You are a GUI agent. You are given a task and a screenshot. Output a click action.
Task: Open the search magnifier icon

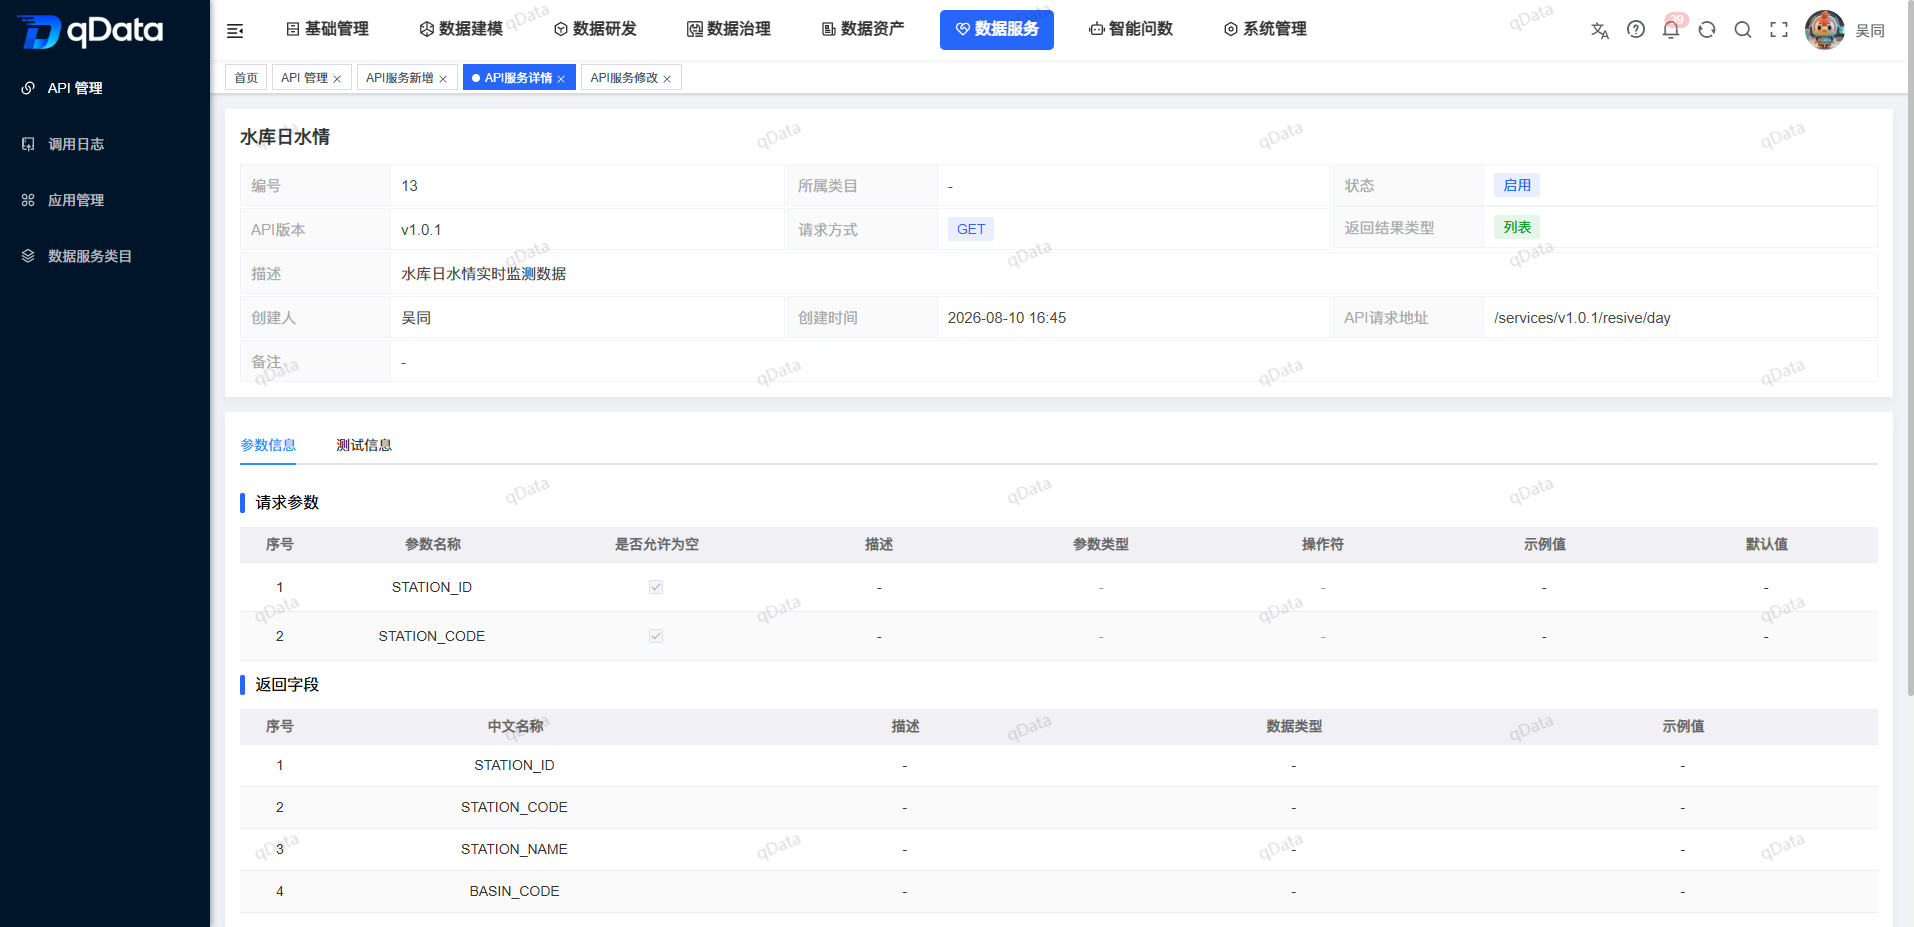click(x=1743, y=30)
